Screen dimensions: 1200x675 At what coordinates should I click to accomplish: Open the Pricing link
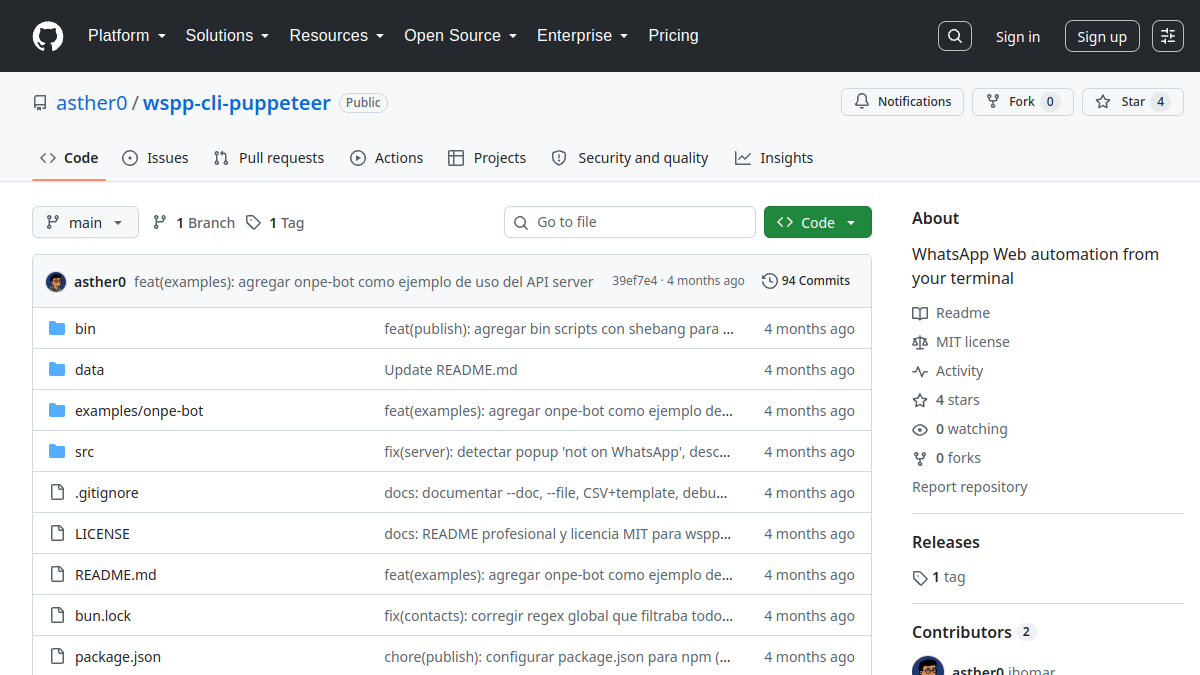tap(673, 35)
